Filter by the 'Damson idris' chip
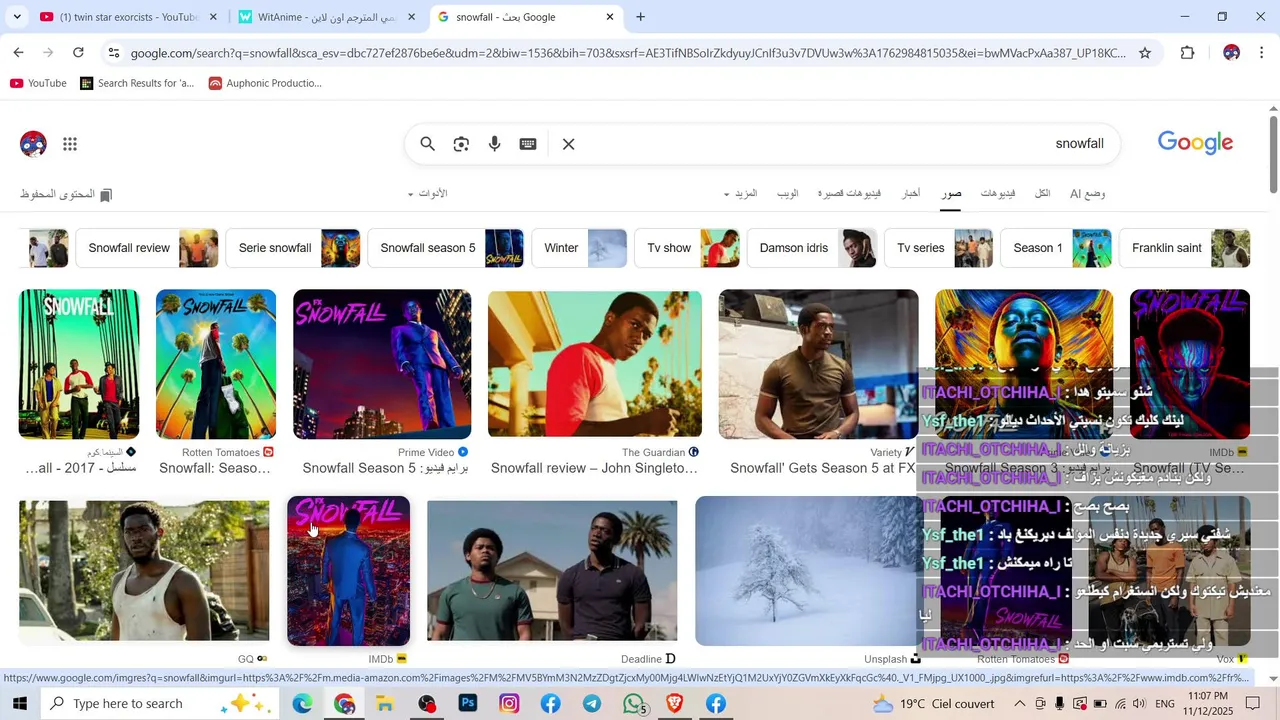1280x720 pixels. (x=812, y=248)
